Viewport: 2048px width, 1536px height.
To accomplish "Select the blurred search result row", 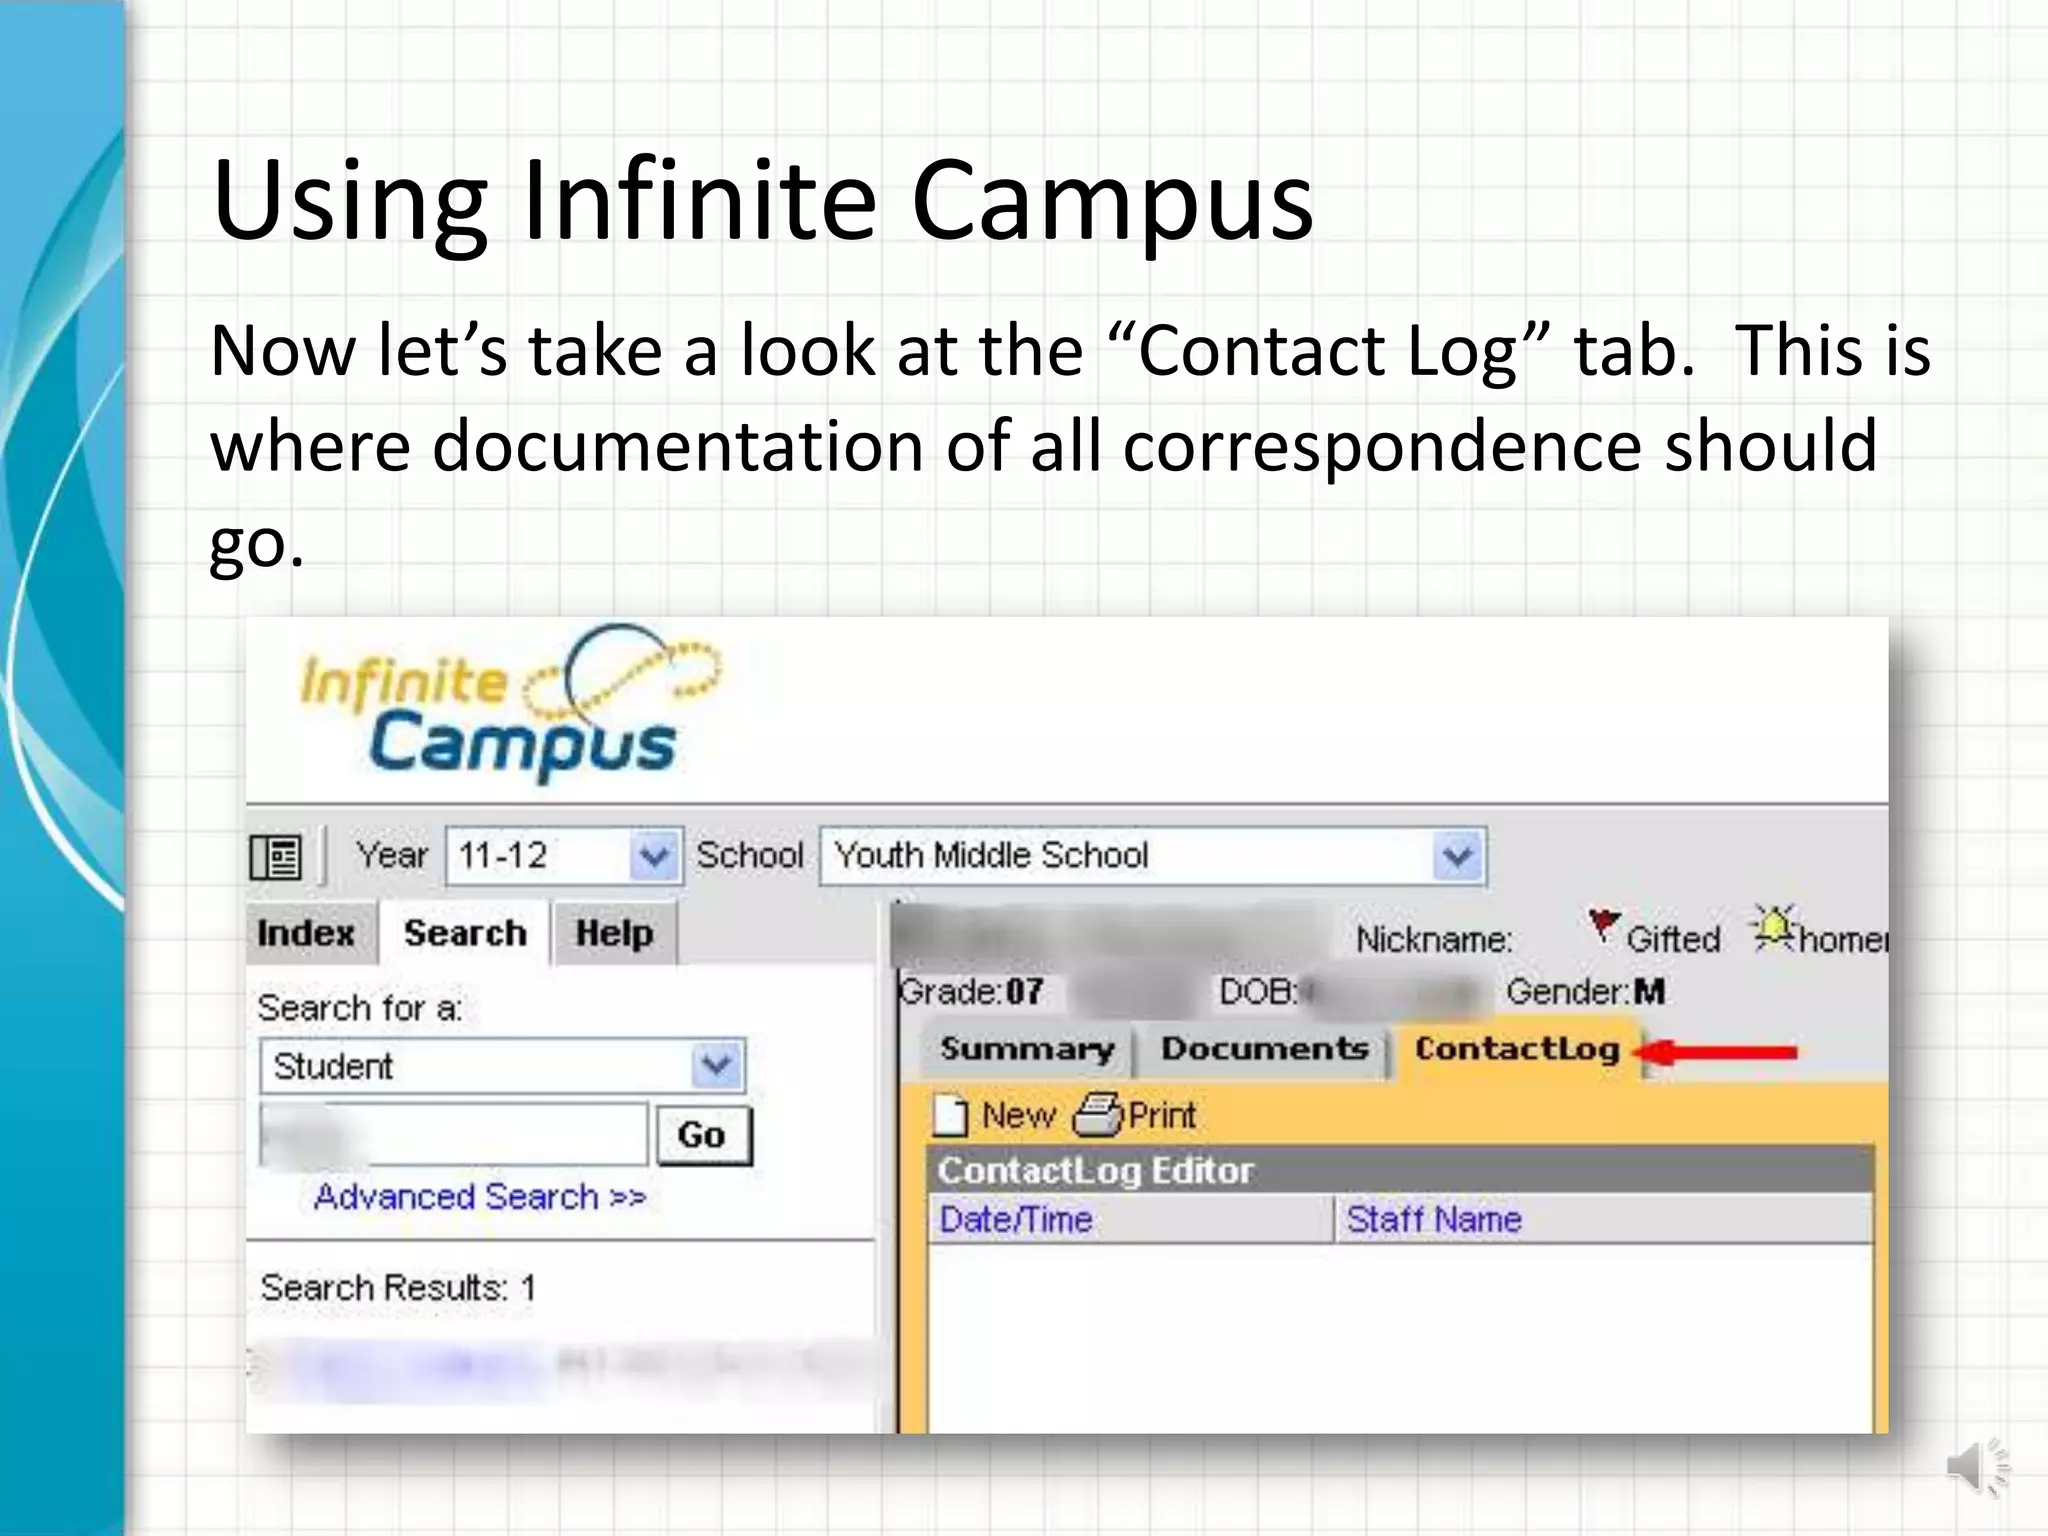I will [x=560, y=1366].
